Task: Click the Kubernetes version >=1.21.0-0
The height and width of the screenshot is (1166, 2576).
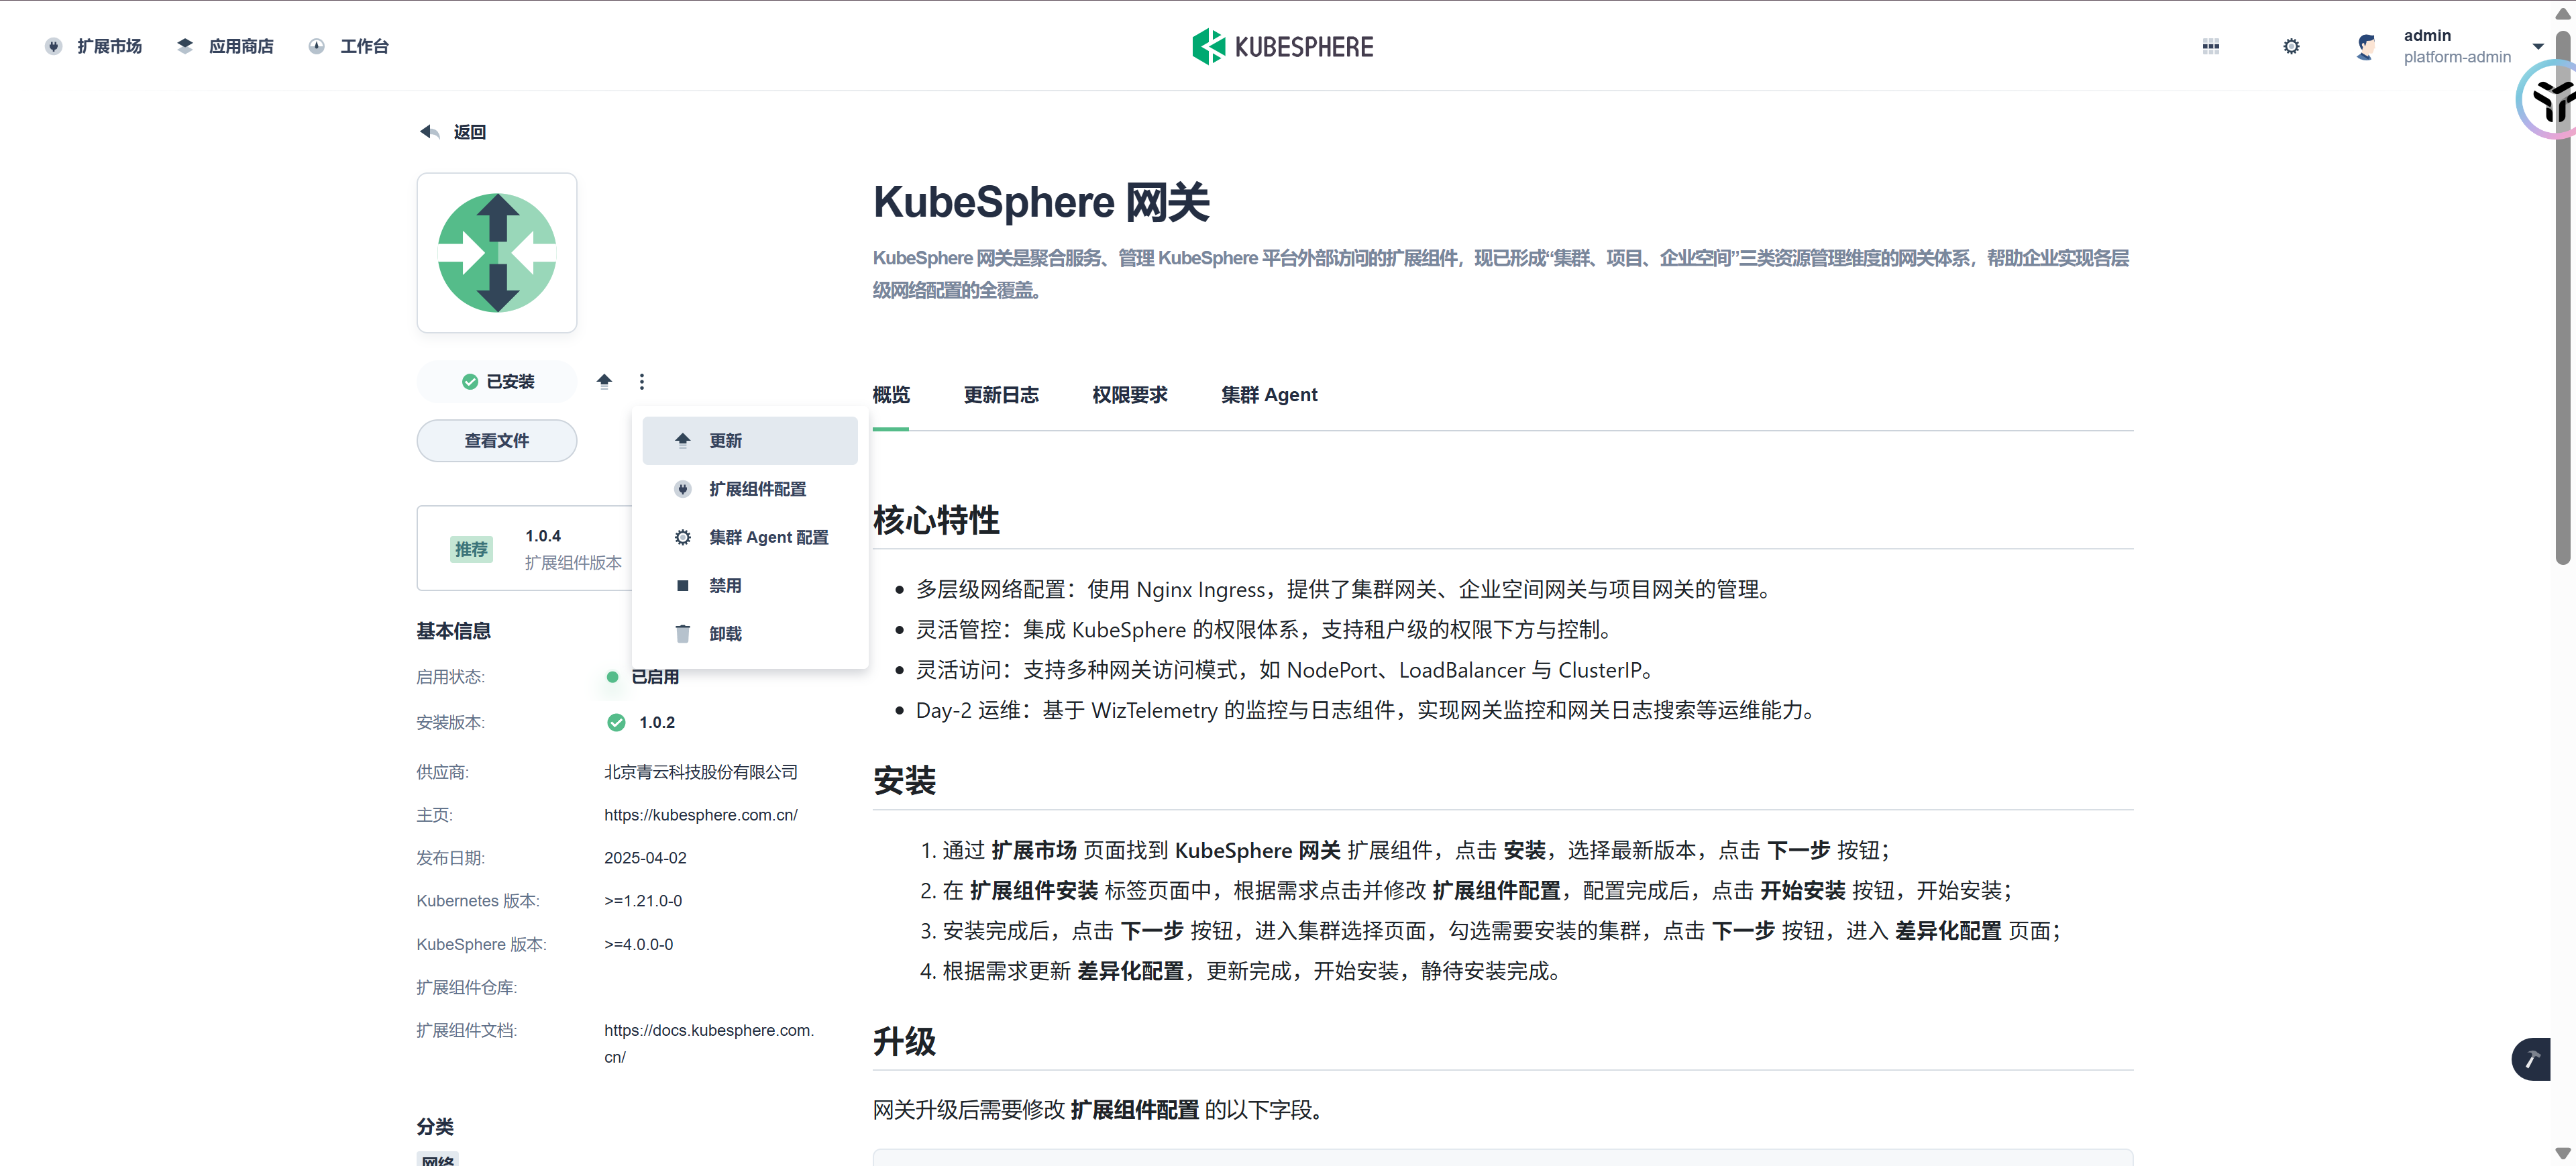Action: (x=643, y=901)
